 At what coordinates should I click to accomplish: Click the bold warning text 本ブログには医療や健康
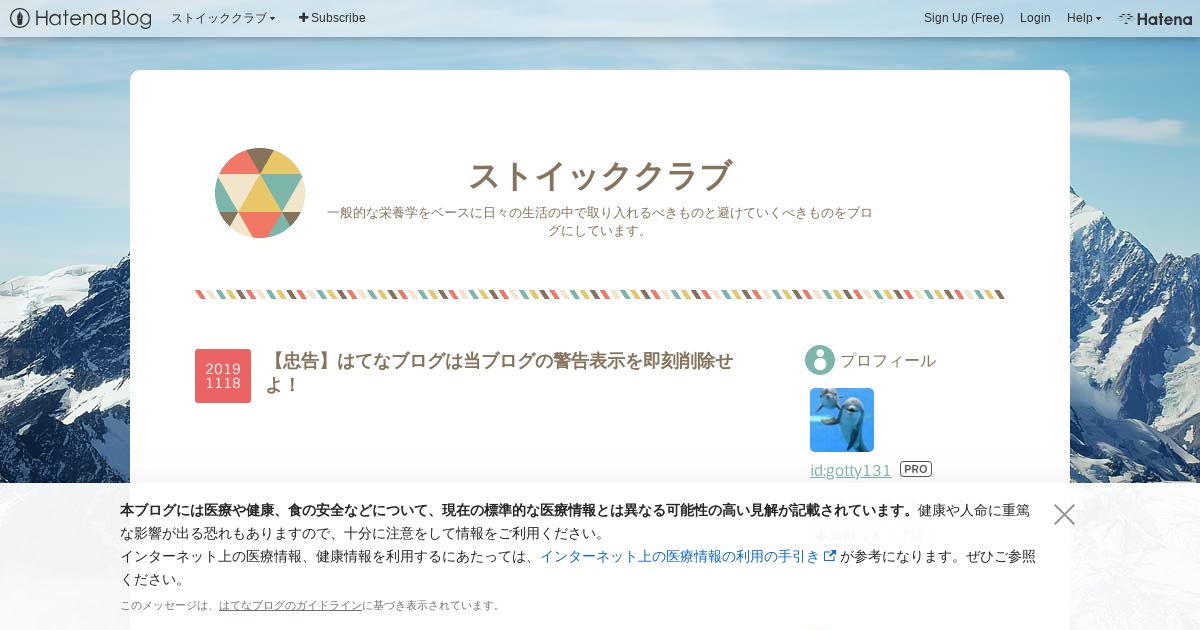coord(516,511)
